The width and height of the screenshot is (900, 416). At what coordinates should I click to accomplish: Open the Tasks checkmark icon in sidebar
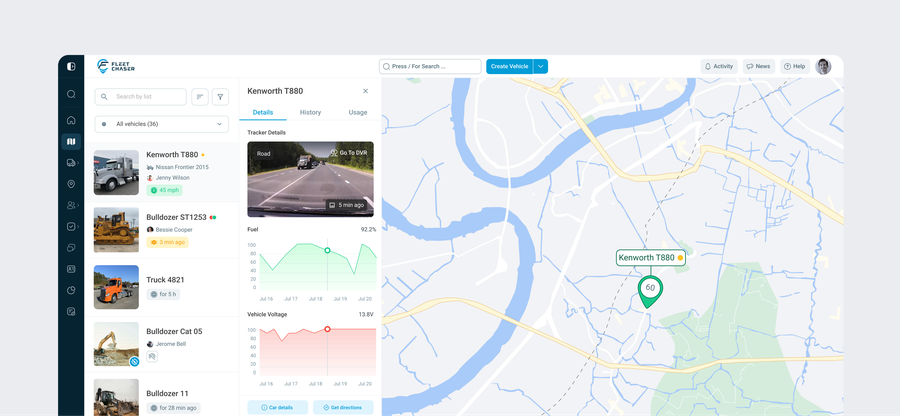point(71,227)
